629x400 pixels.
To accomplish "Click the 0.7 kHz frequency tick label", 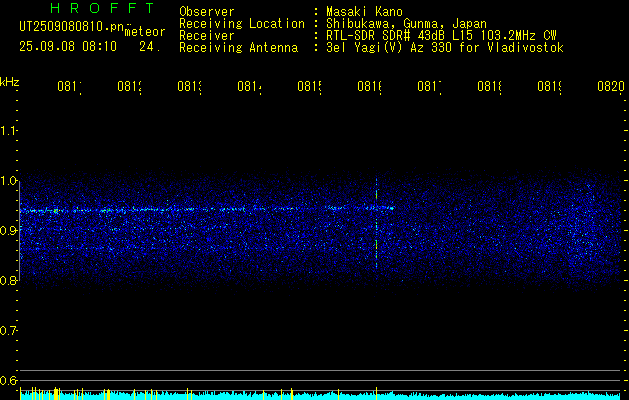I will coord(8,331).
